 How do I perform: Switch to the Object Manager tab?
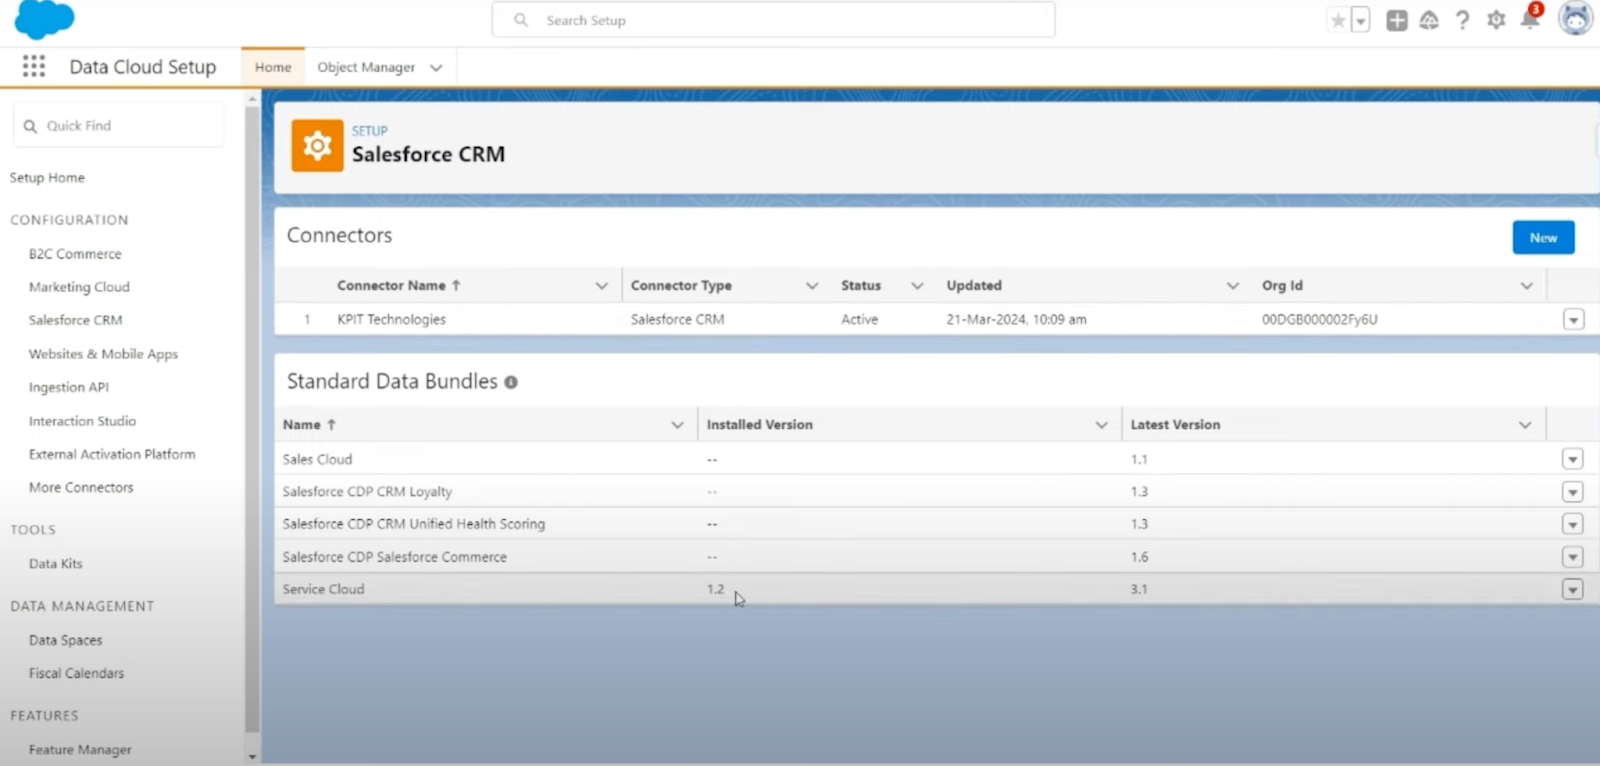366,67
